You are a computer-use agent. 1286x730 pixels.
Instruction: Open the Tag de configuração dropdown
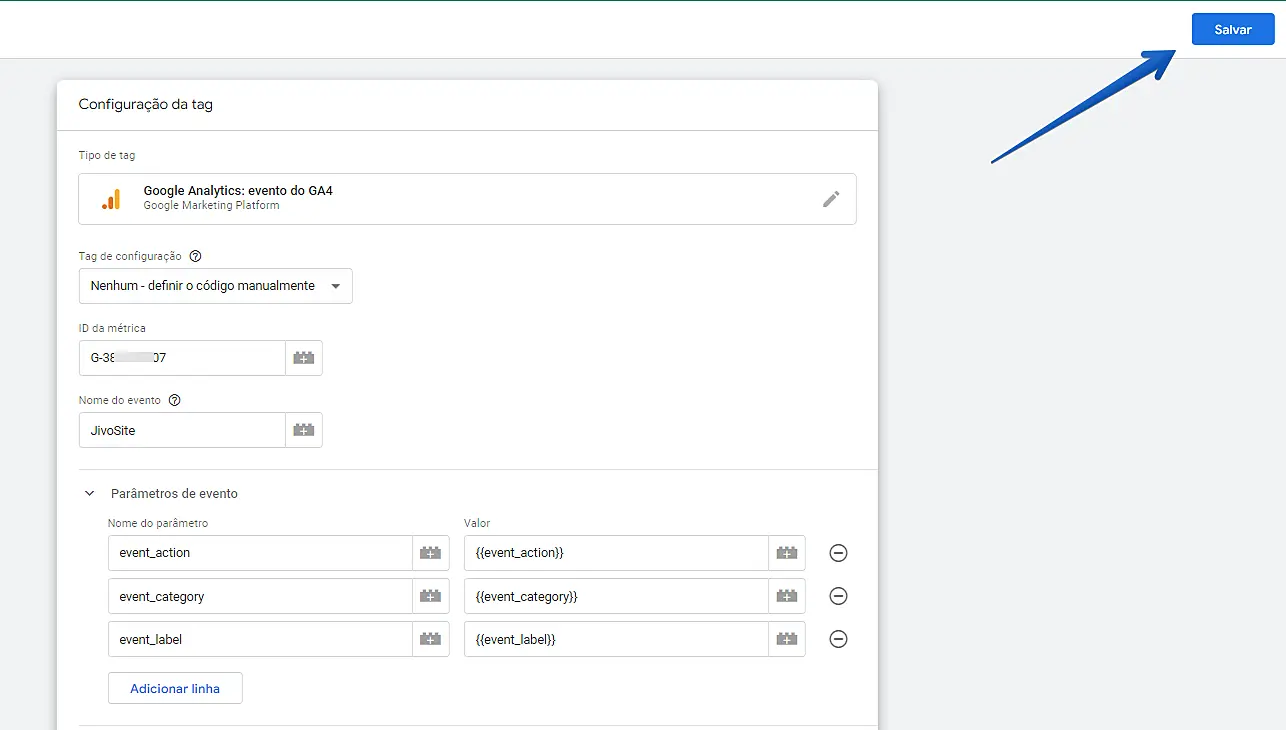click(x=215, y=286)
